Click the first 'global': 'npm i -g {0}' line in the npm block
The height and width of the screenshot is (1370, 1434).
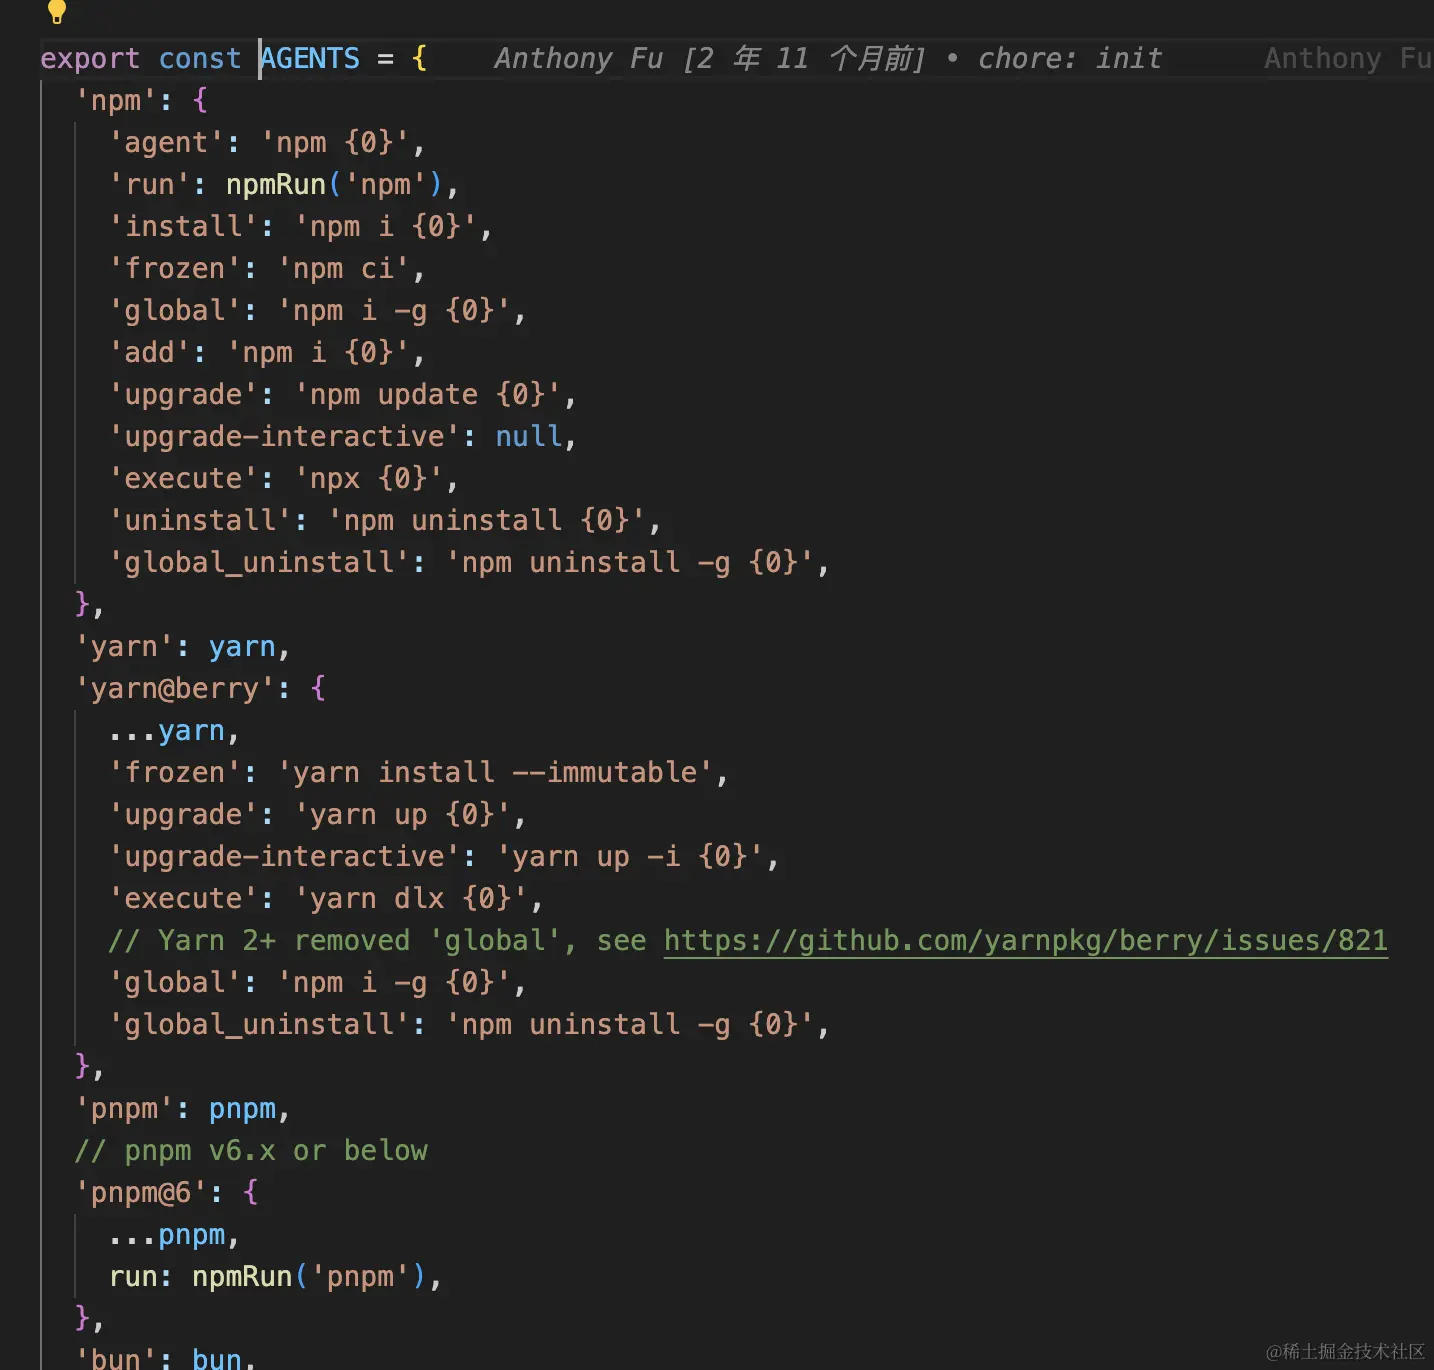tap(318, 311)
